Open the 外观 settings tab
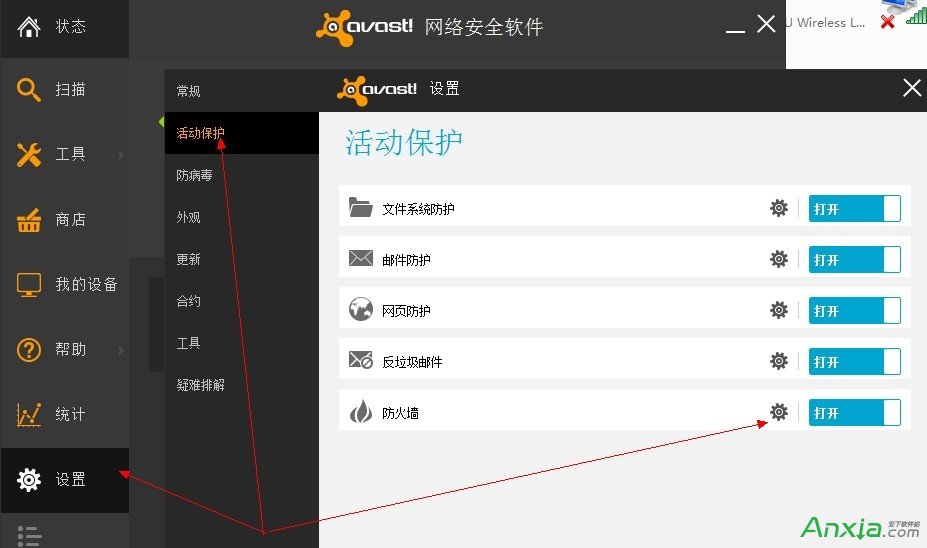927x548 pixels. [241, 217]
